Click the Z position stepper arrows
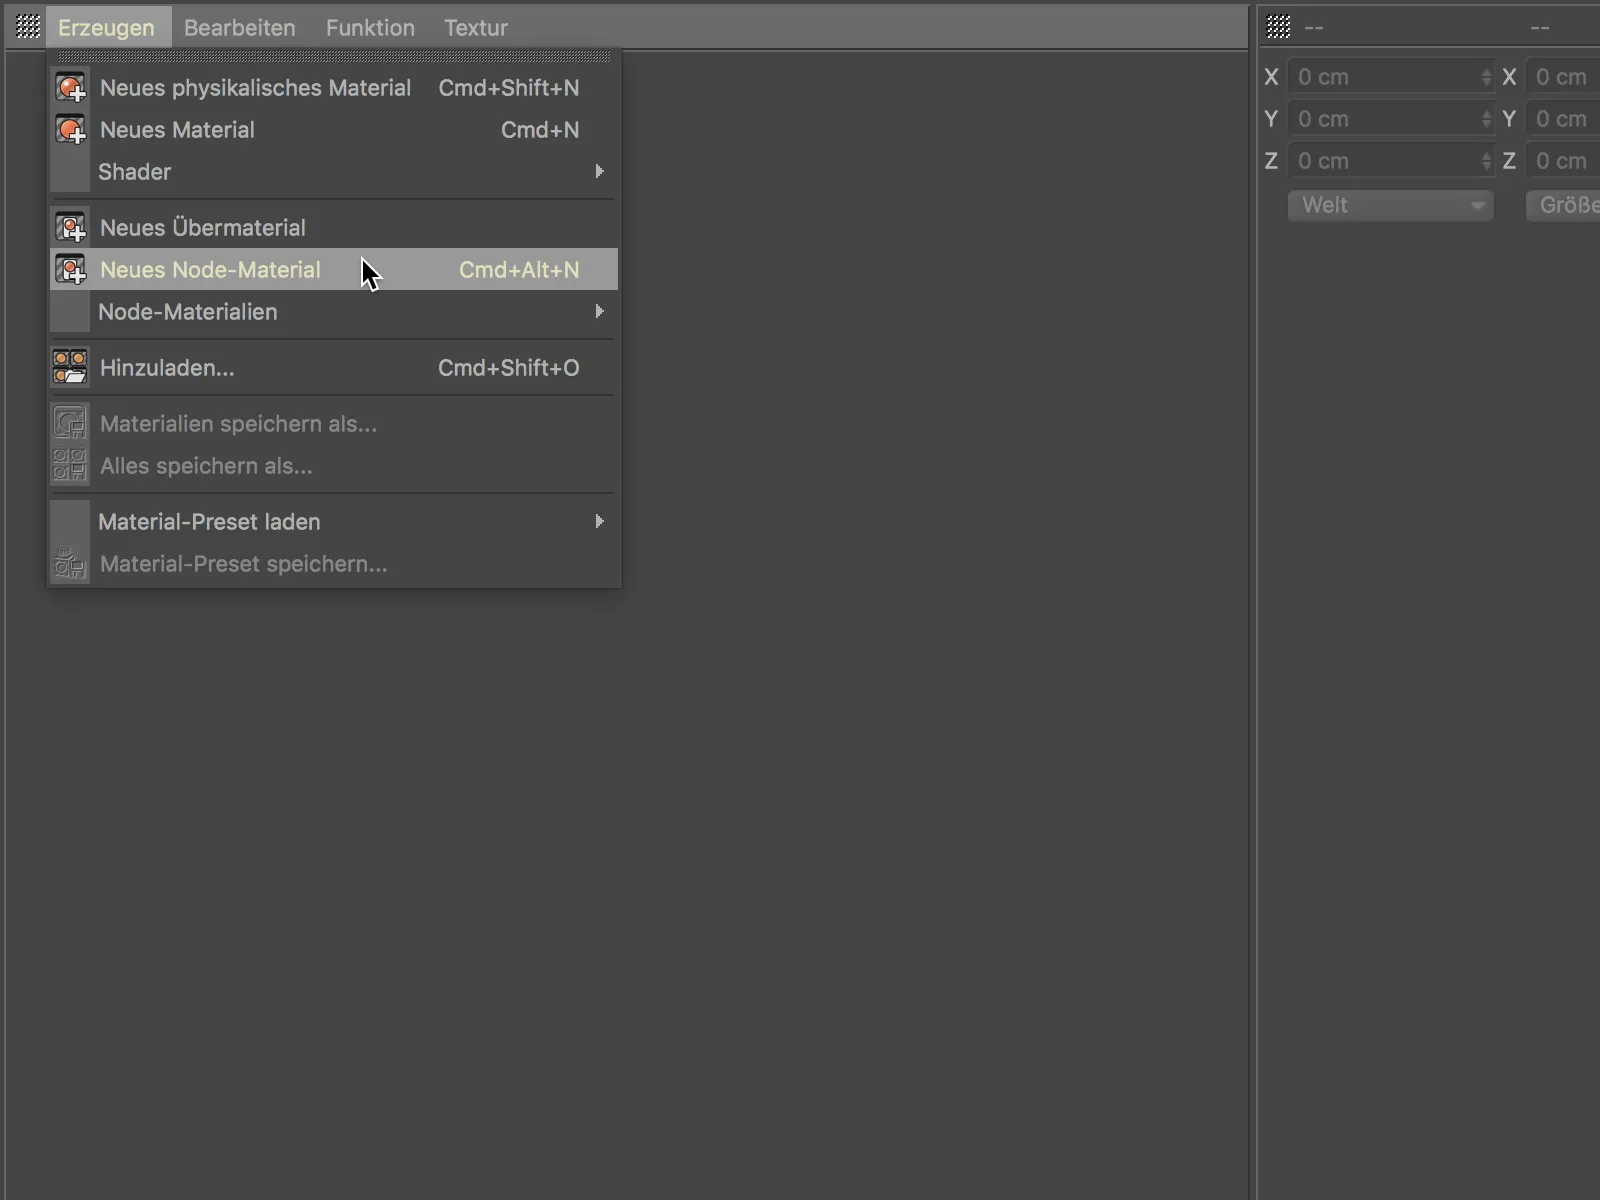Screen dimensions: 1600x1200 pyautogui.click(x=1486, y=161)
